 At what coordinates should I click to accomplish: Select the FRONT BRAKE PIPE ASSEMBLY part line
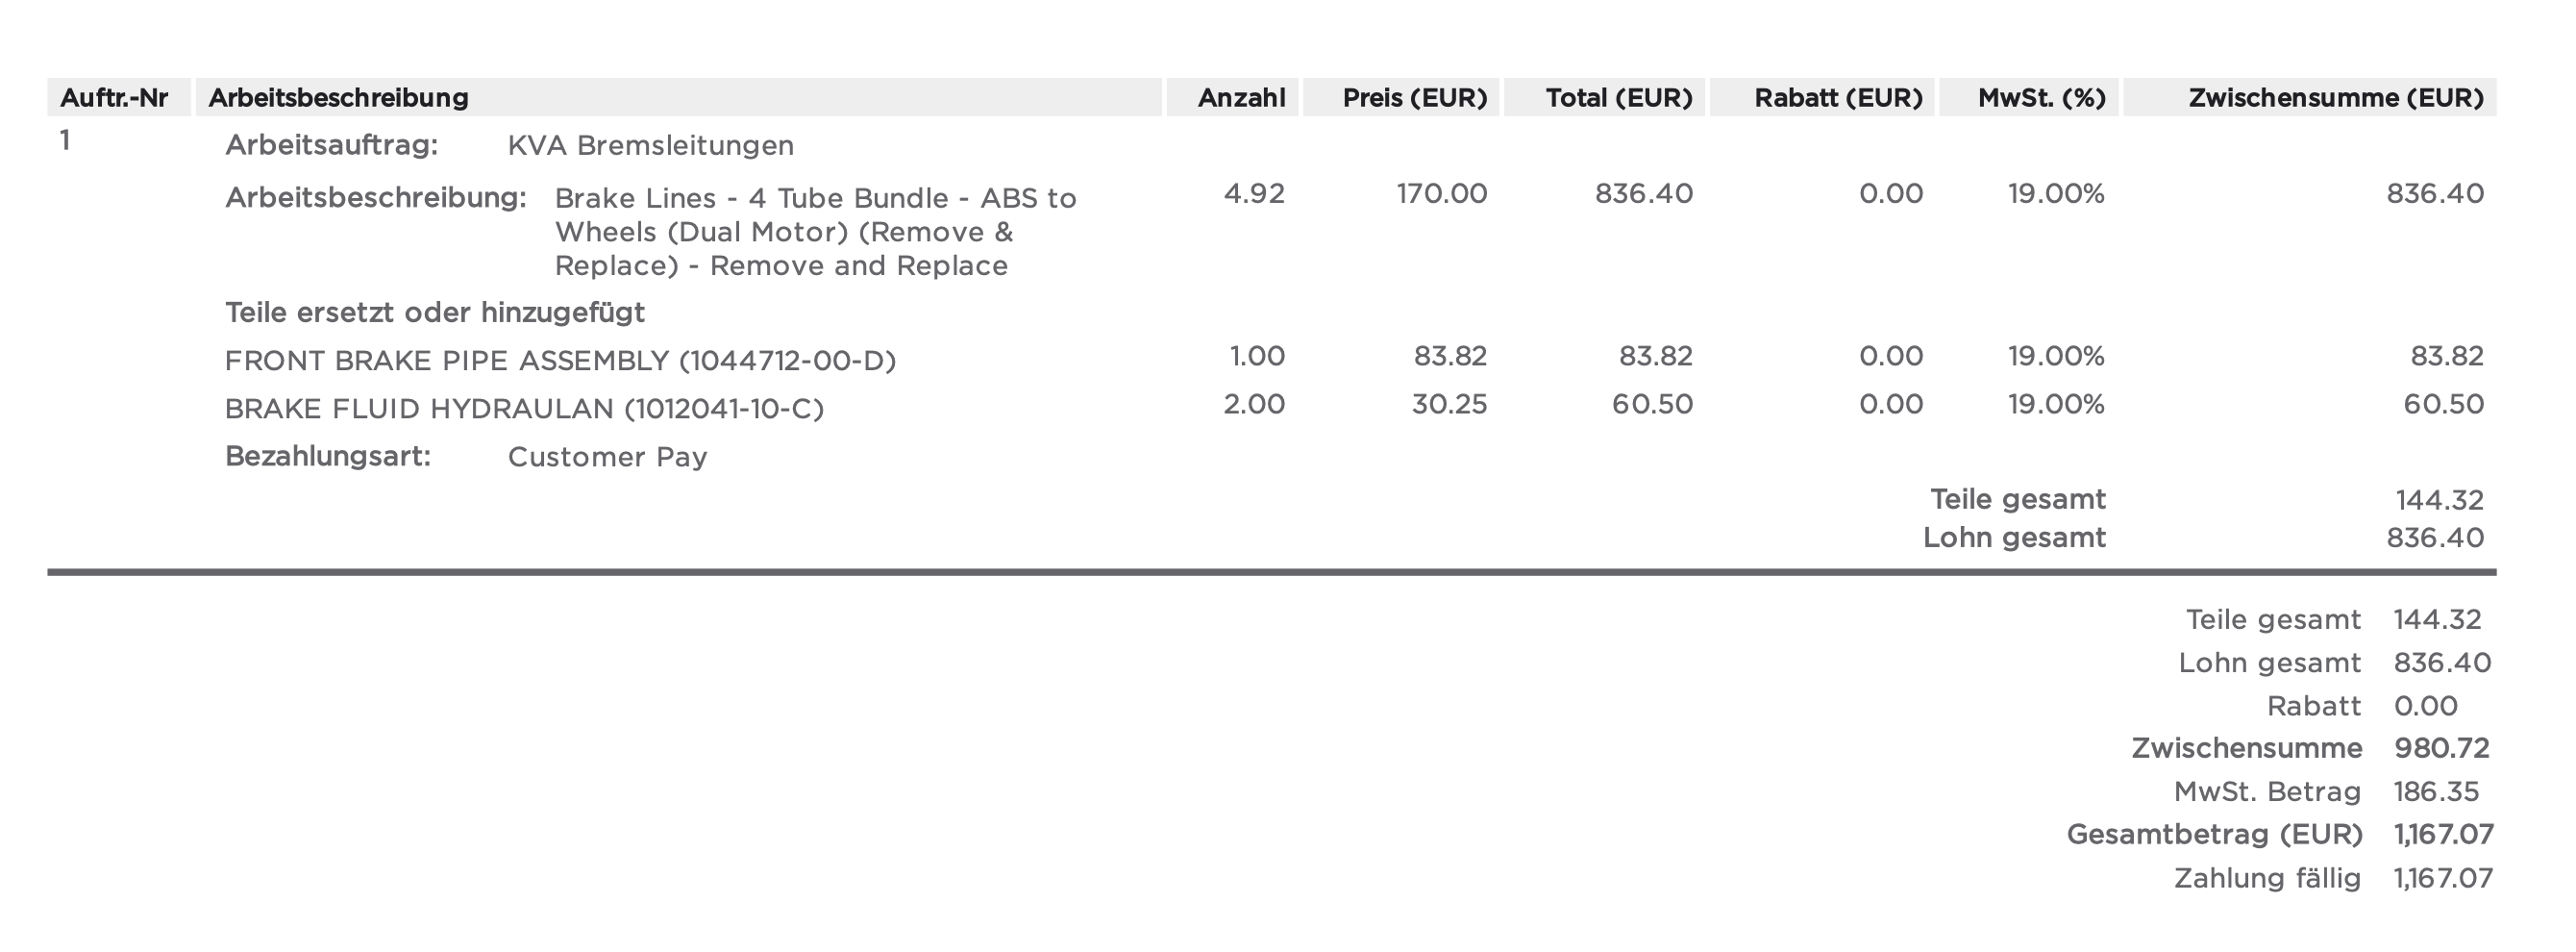point(560,361)
